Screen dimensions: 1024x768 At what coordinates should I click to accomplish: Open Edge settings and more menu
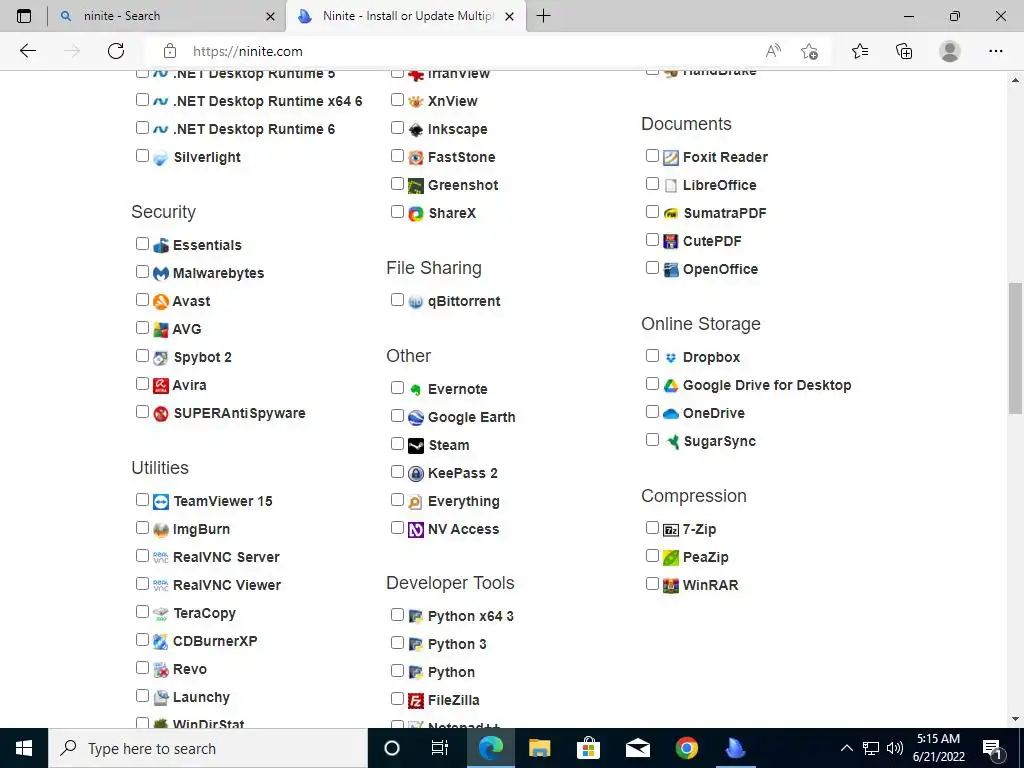pos(995,51)
